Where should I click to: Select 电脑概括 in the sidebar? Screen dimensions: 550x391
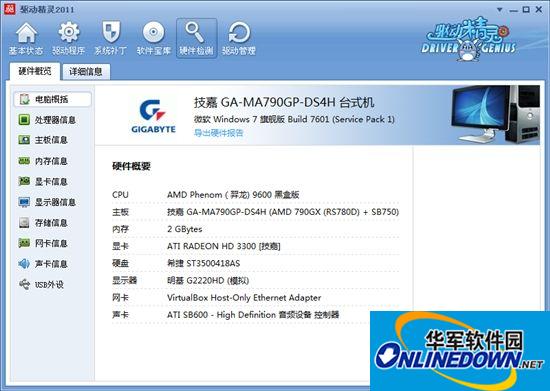[53, 99]
